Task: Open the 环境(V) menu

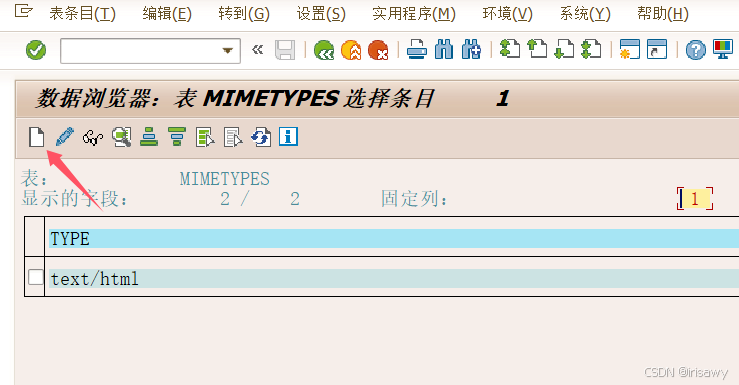Action: [508, 14]
